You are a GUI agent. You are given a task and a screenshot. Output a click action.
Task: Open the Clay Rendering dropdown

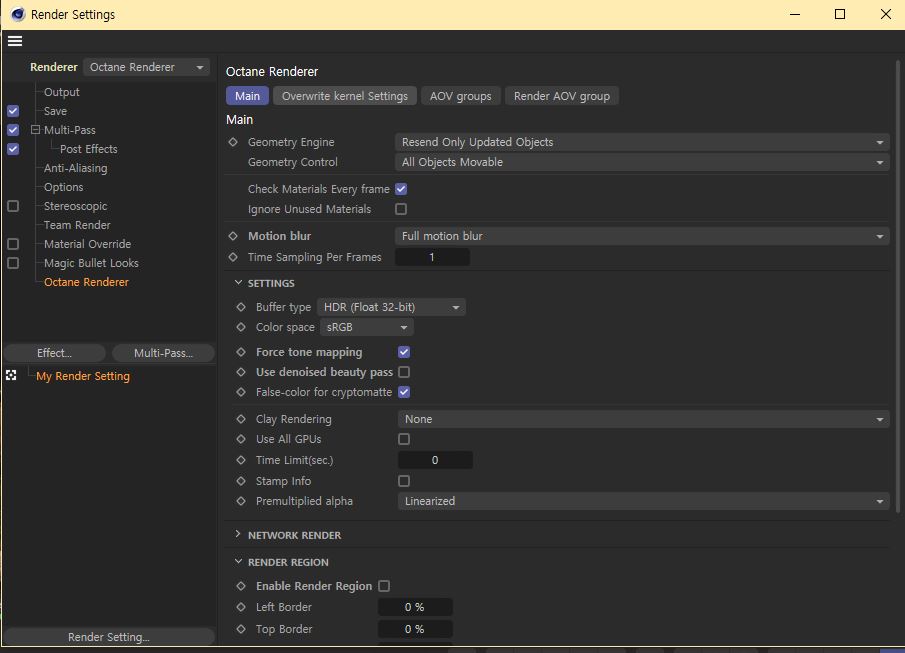pyautogui.click(x=644, y=419)
